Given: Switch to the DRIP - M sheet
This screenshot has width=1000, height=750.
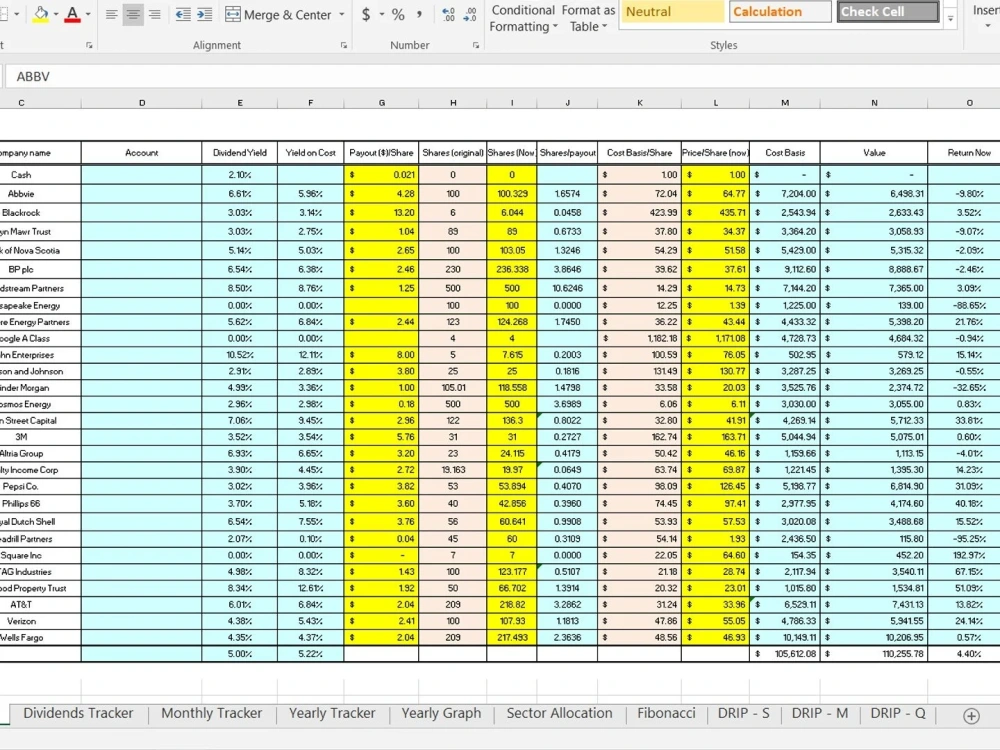Looking at the screenshot, I should click(820, 714).
